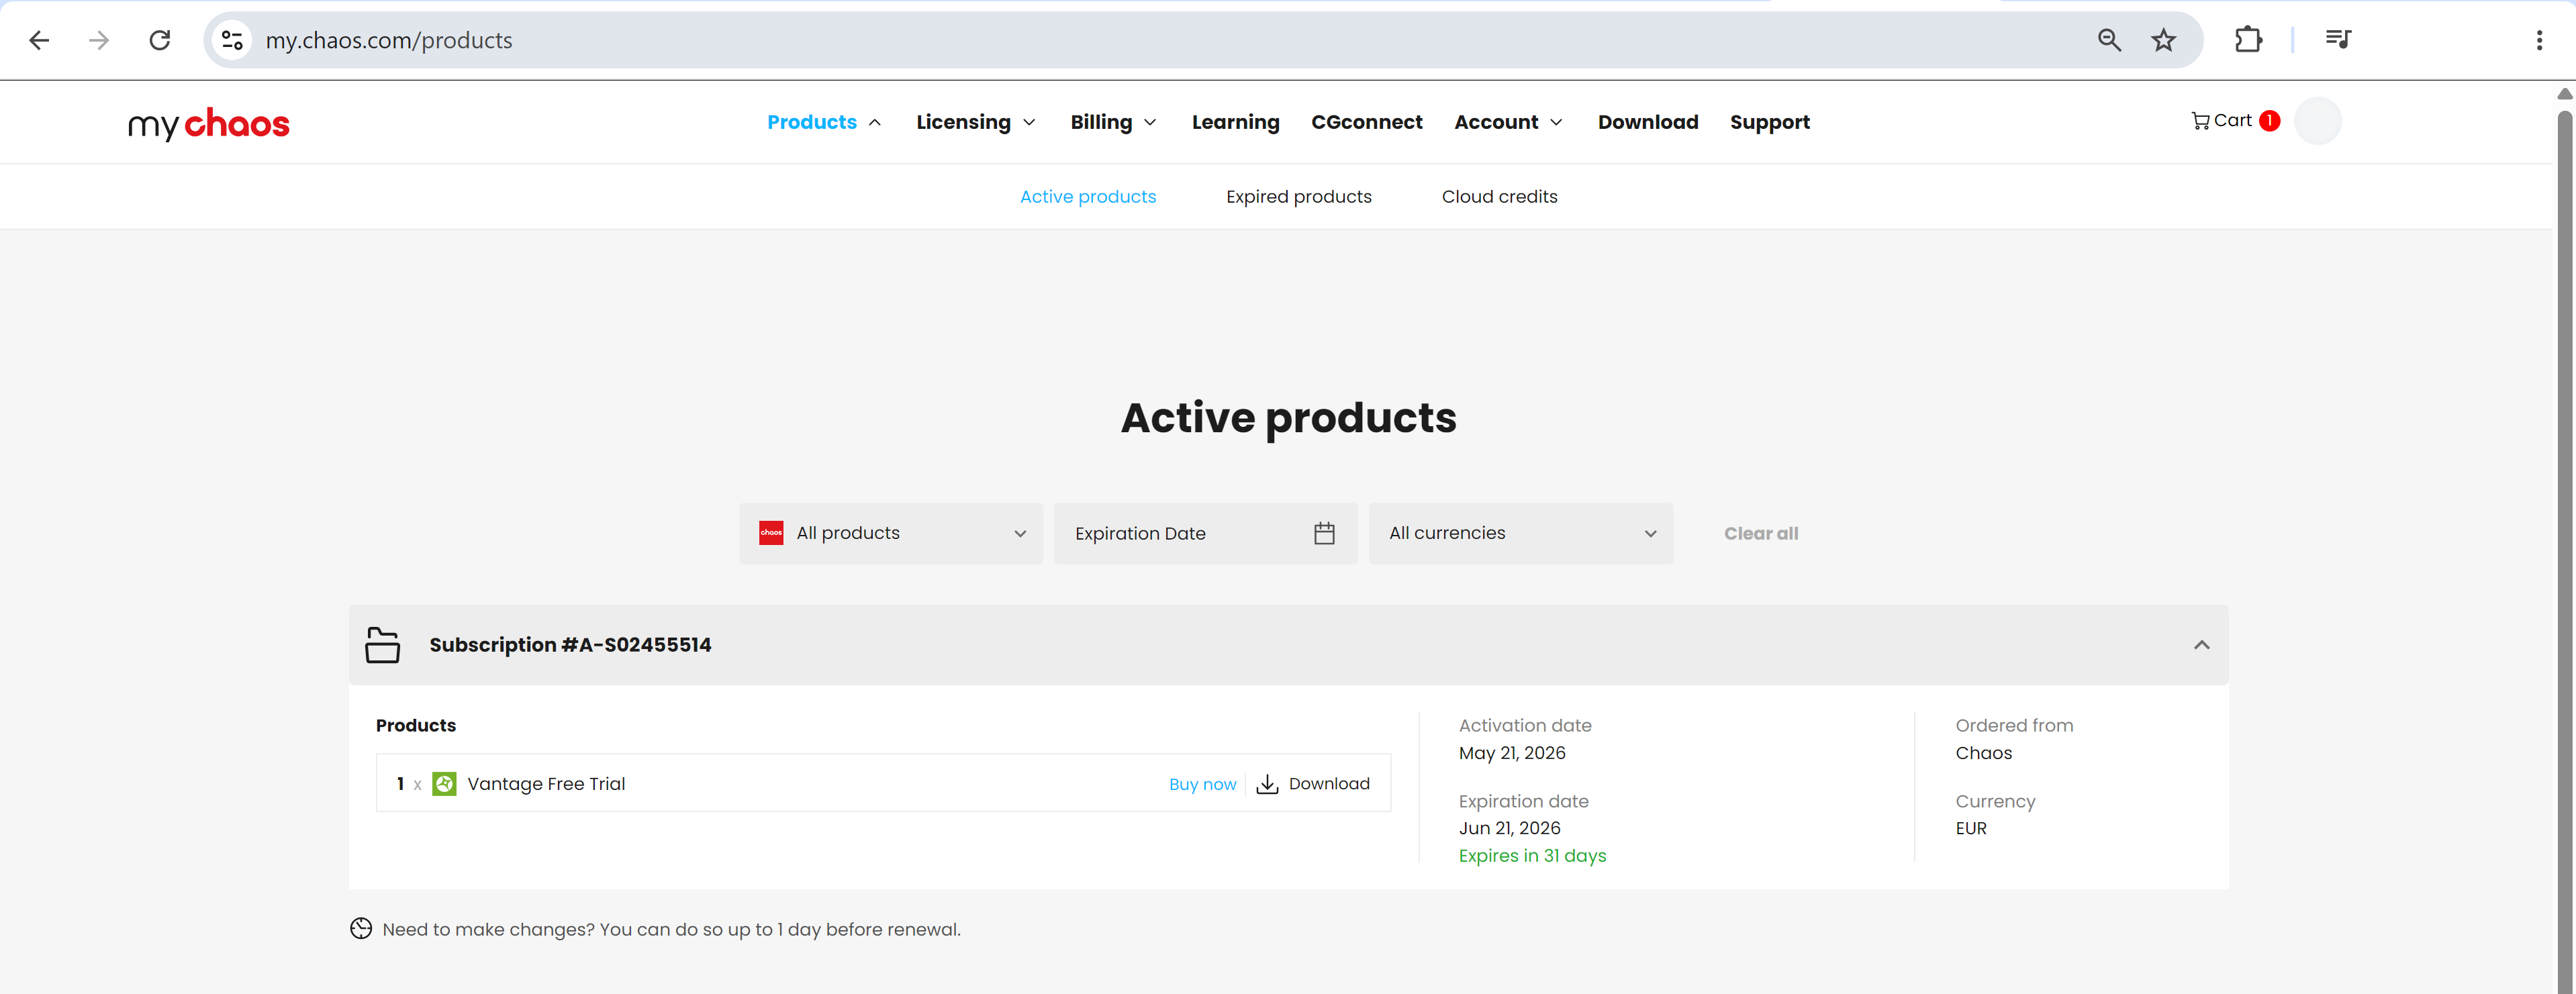
Task: Open the CGconnect menu item
Action: click(x=1366, y=122)
